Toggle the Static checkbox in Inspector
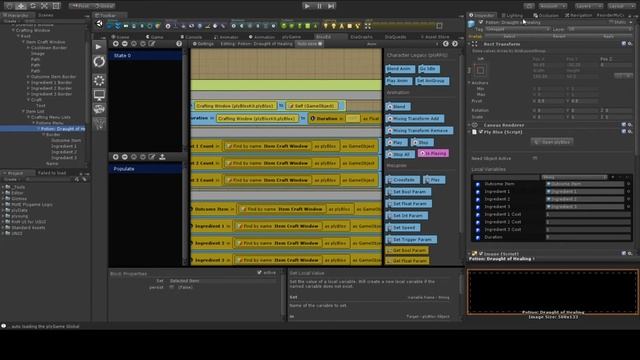 611,22
